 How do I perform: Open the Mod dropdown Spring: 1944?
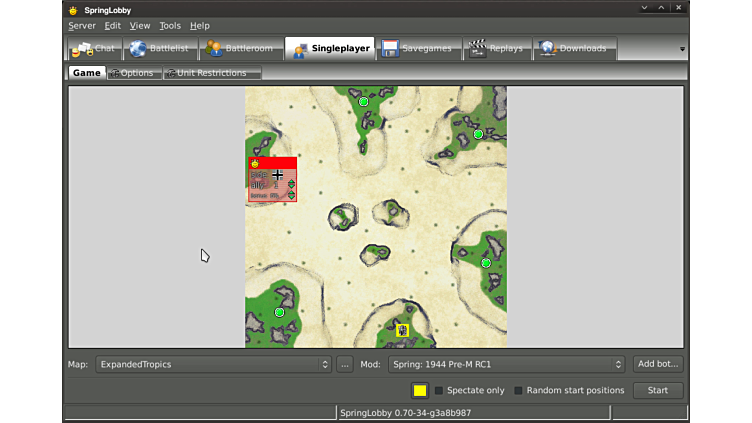(506, 364)
